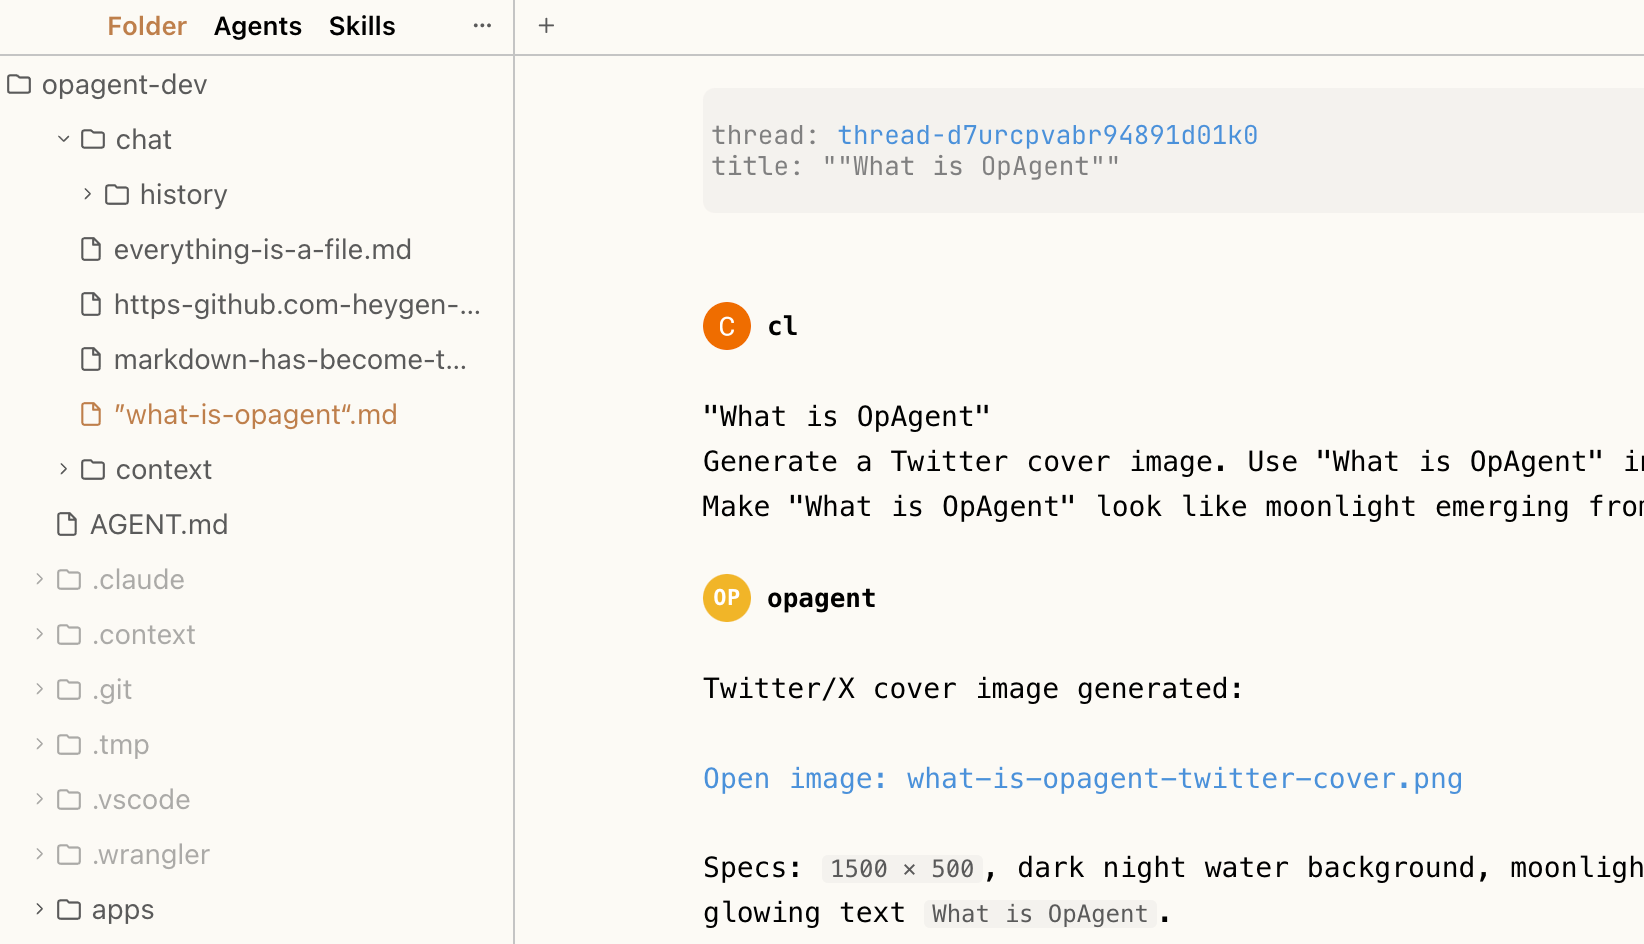The height and width of the screenshot is (944, 1644).
Task: Open everything-is-a-file.md
Action: pos(263,249)
